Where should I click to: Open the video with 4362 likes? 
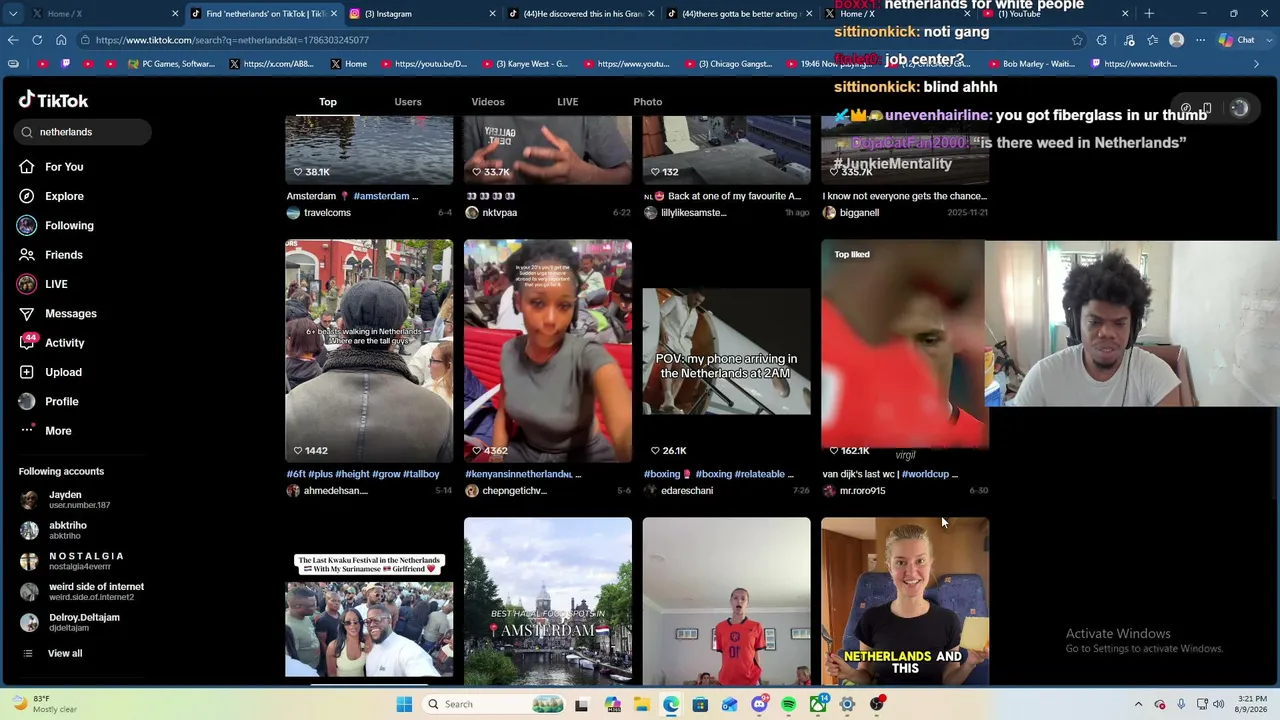tap(548, 351)
